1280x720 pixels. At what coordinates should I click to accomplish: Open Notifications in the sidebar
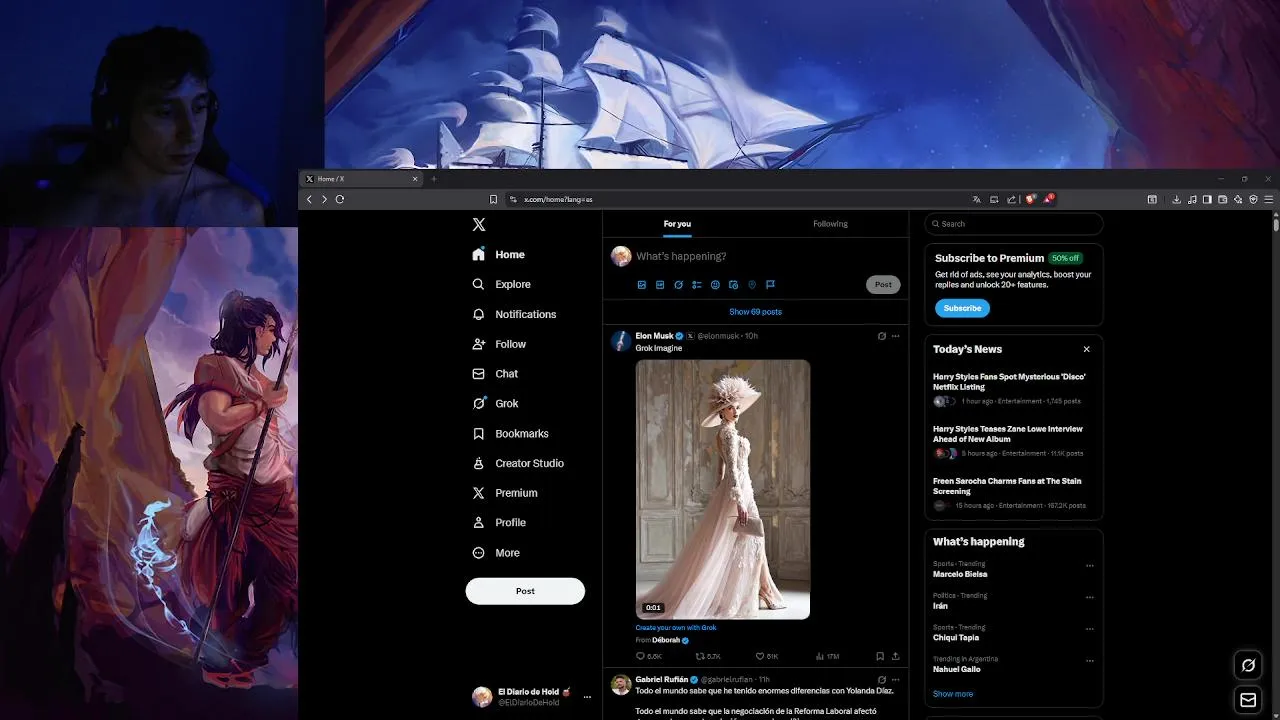514,314
